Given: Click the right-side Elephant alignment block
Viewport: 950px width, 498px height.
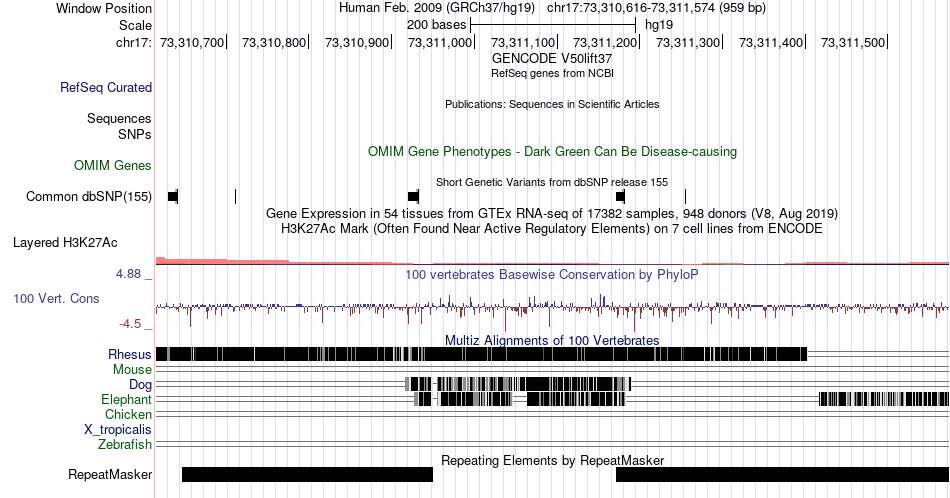Looking at the screenshot, I should tap(884, 399).
